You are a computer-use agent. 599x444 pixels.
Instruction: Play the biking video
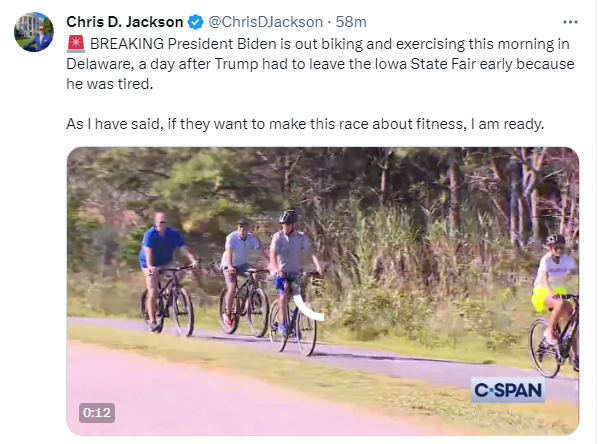(323, 291)
